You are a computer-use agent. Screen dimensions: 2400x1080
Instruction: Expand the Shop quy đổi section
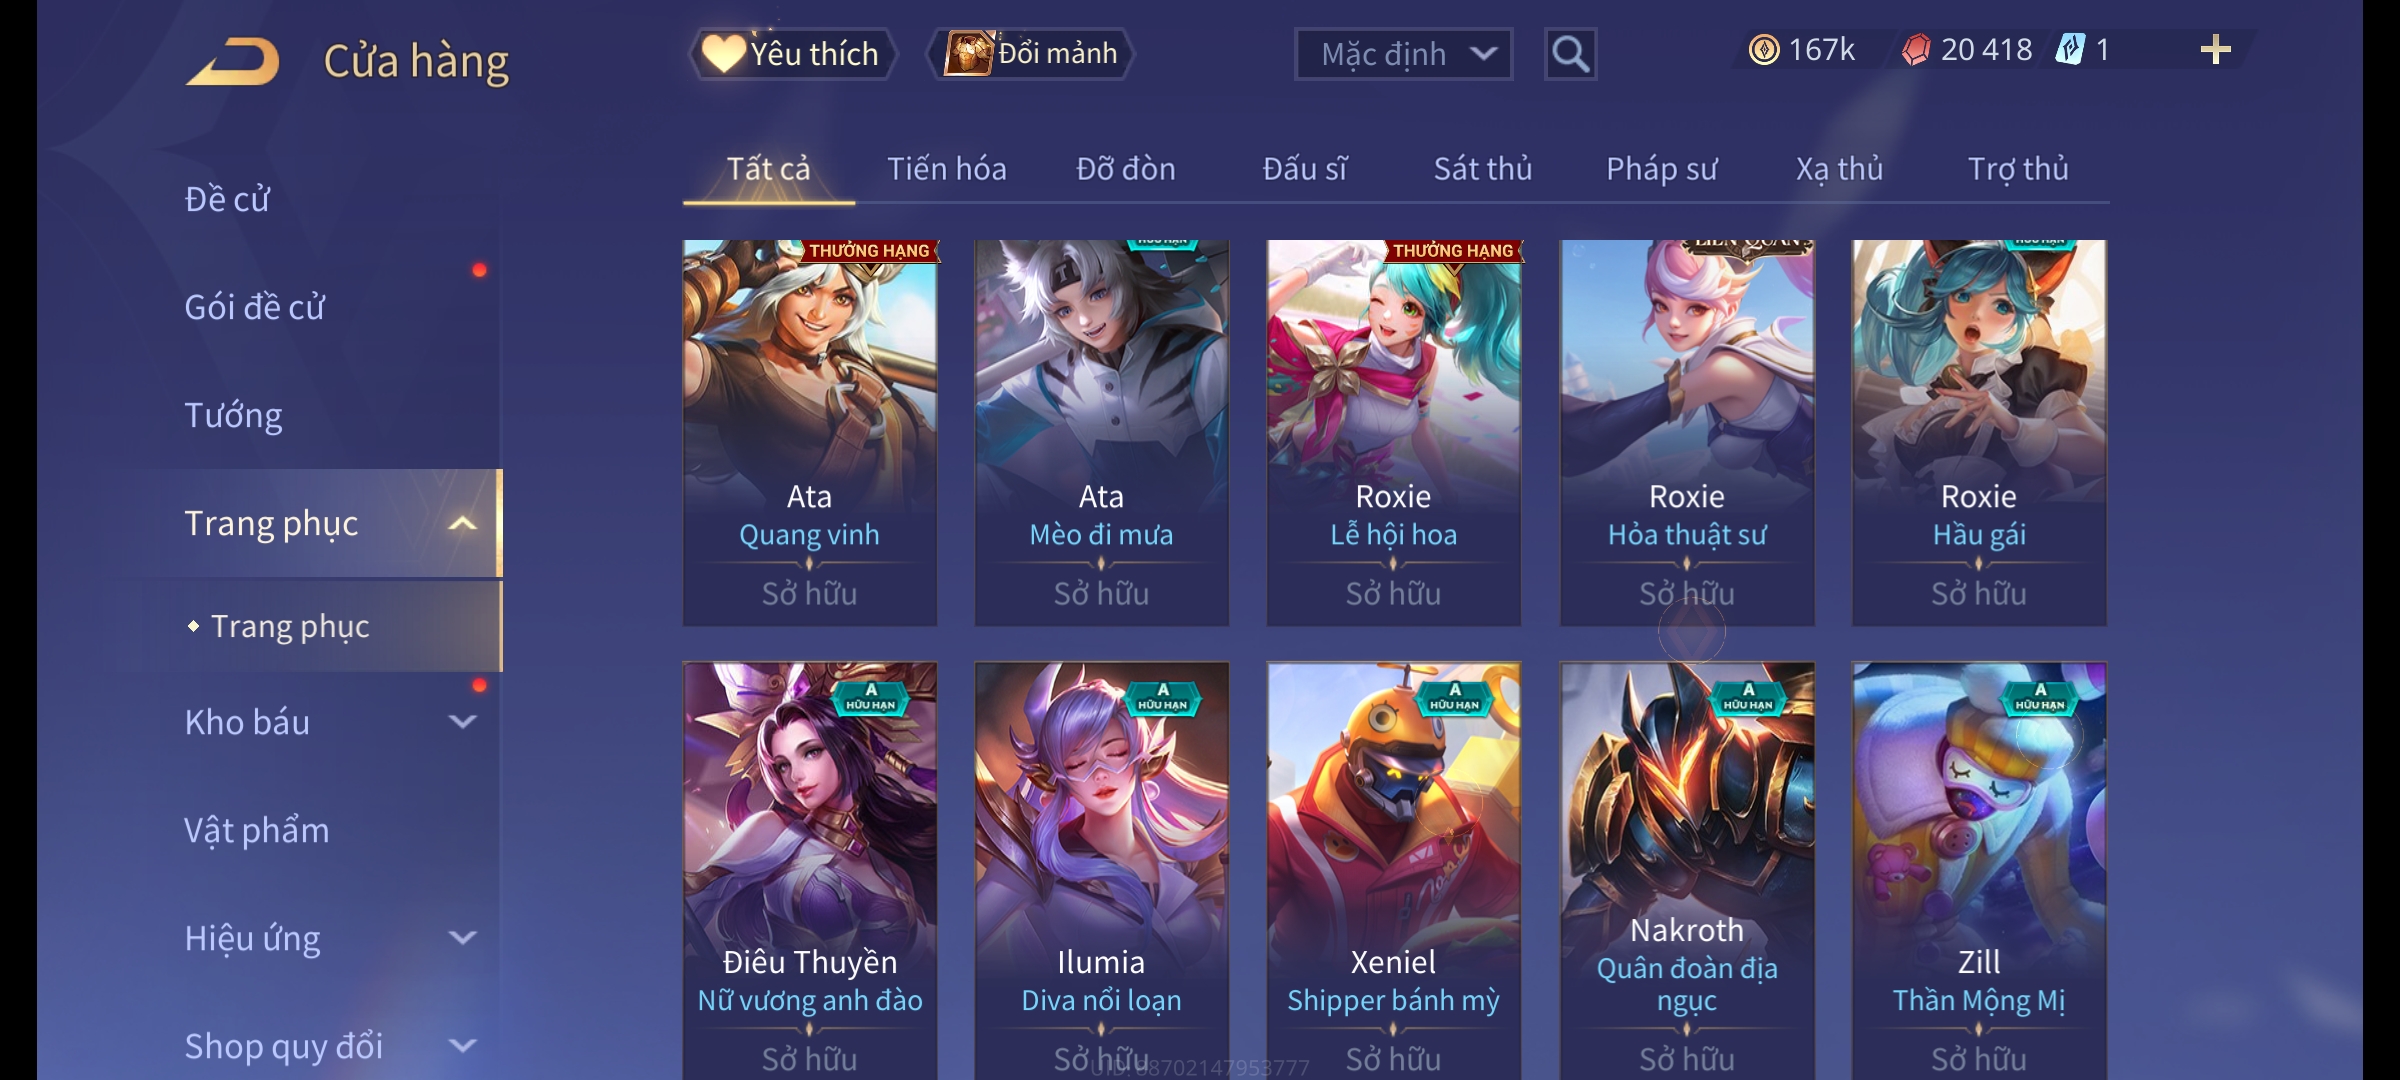(x=462, y=1045)
